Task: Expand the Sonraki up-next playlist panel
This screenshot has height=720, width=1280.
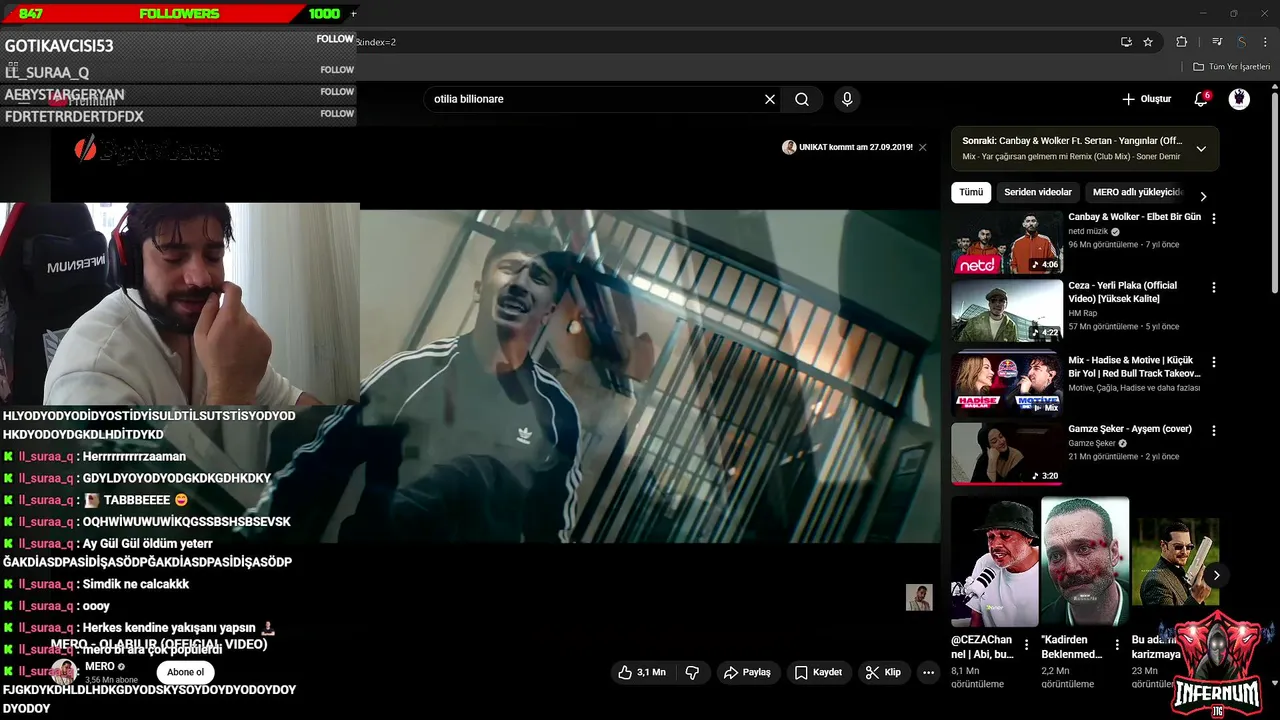Action: coord(1201,149)
